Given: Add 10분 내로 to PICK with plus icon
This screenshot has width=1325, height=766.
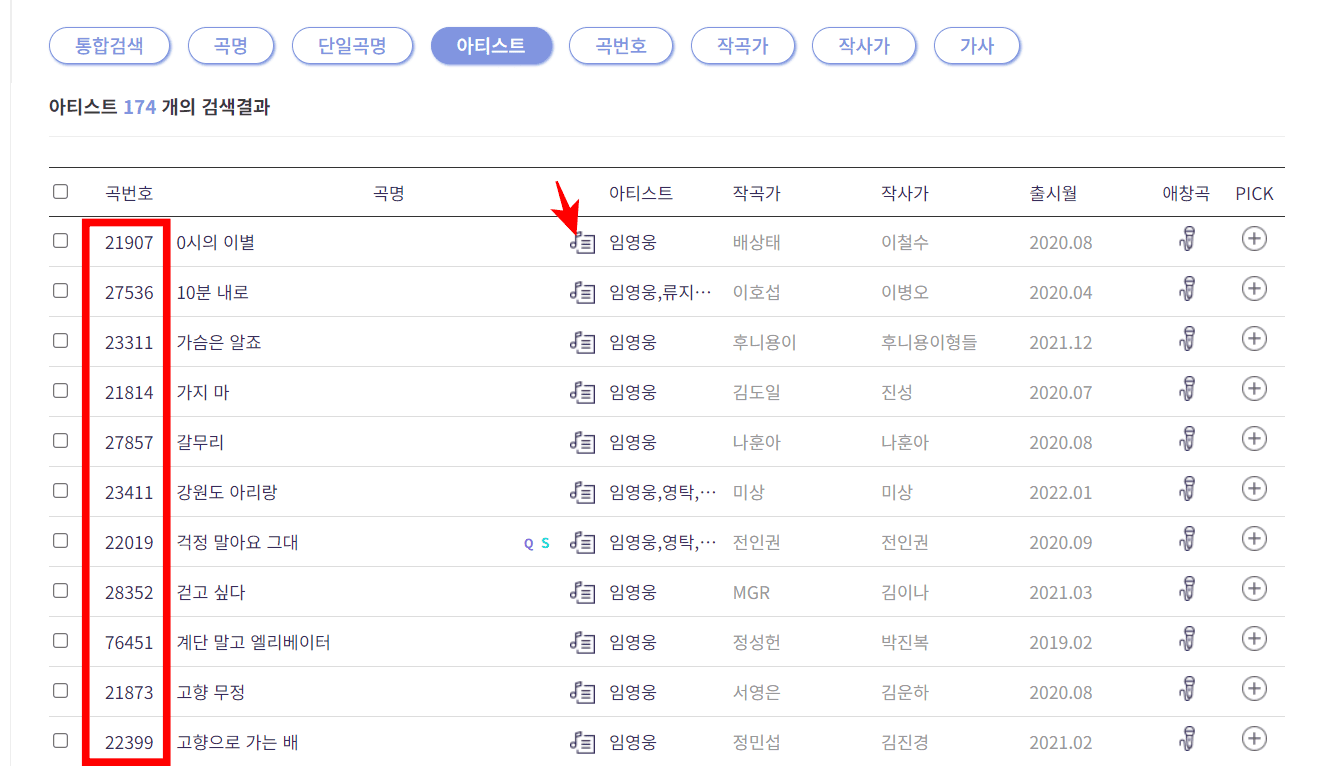Looking at the screenshot, I should point(1254,289).
